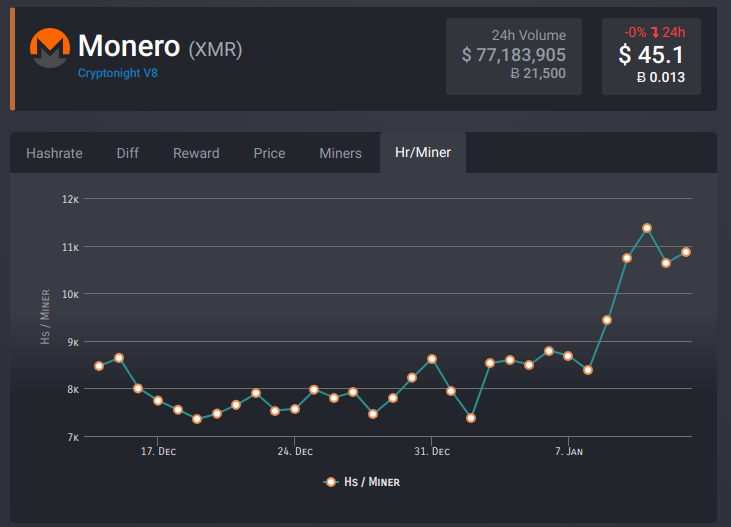Click the 7. Jan axis label
The image size is (731, 527).
pos(569,451)
